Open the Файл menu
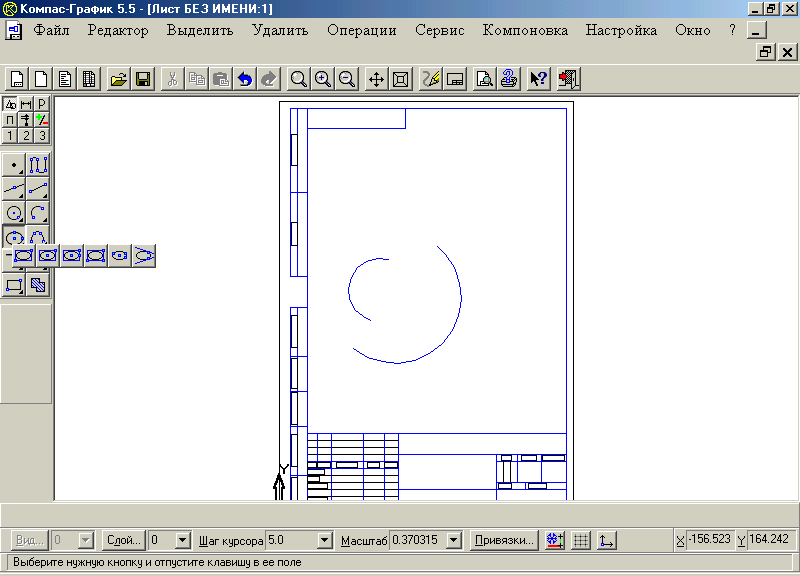Screen dimensions: 800x576 [52, 30]
